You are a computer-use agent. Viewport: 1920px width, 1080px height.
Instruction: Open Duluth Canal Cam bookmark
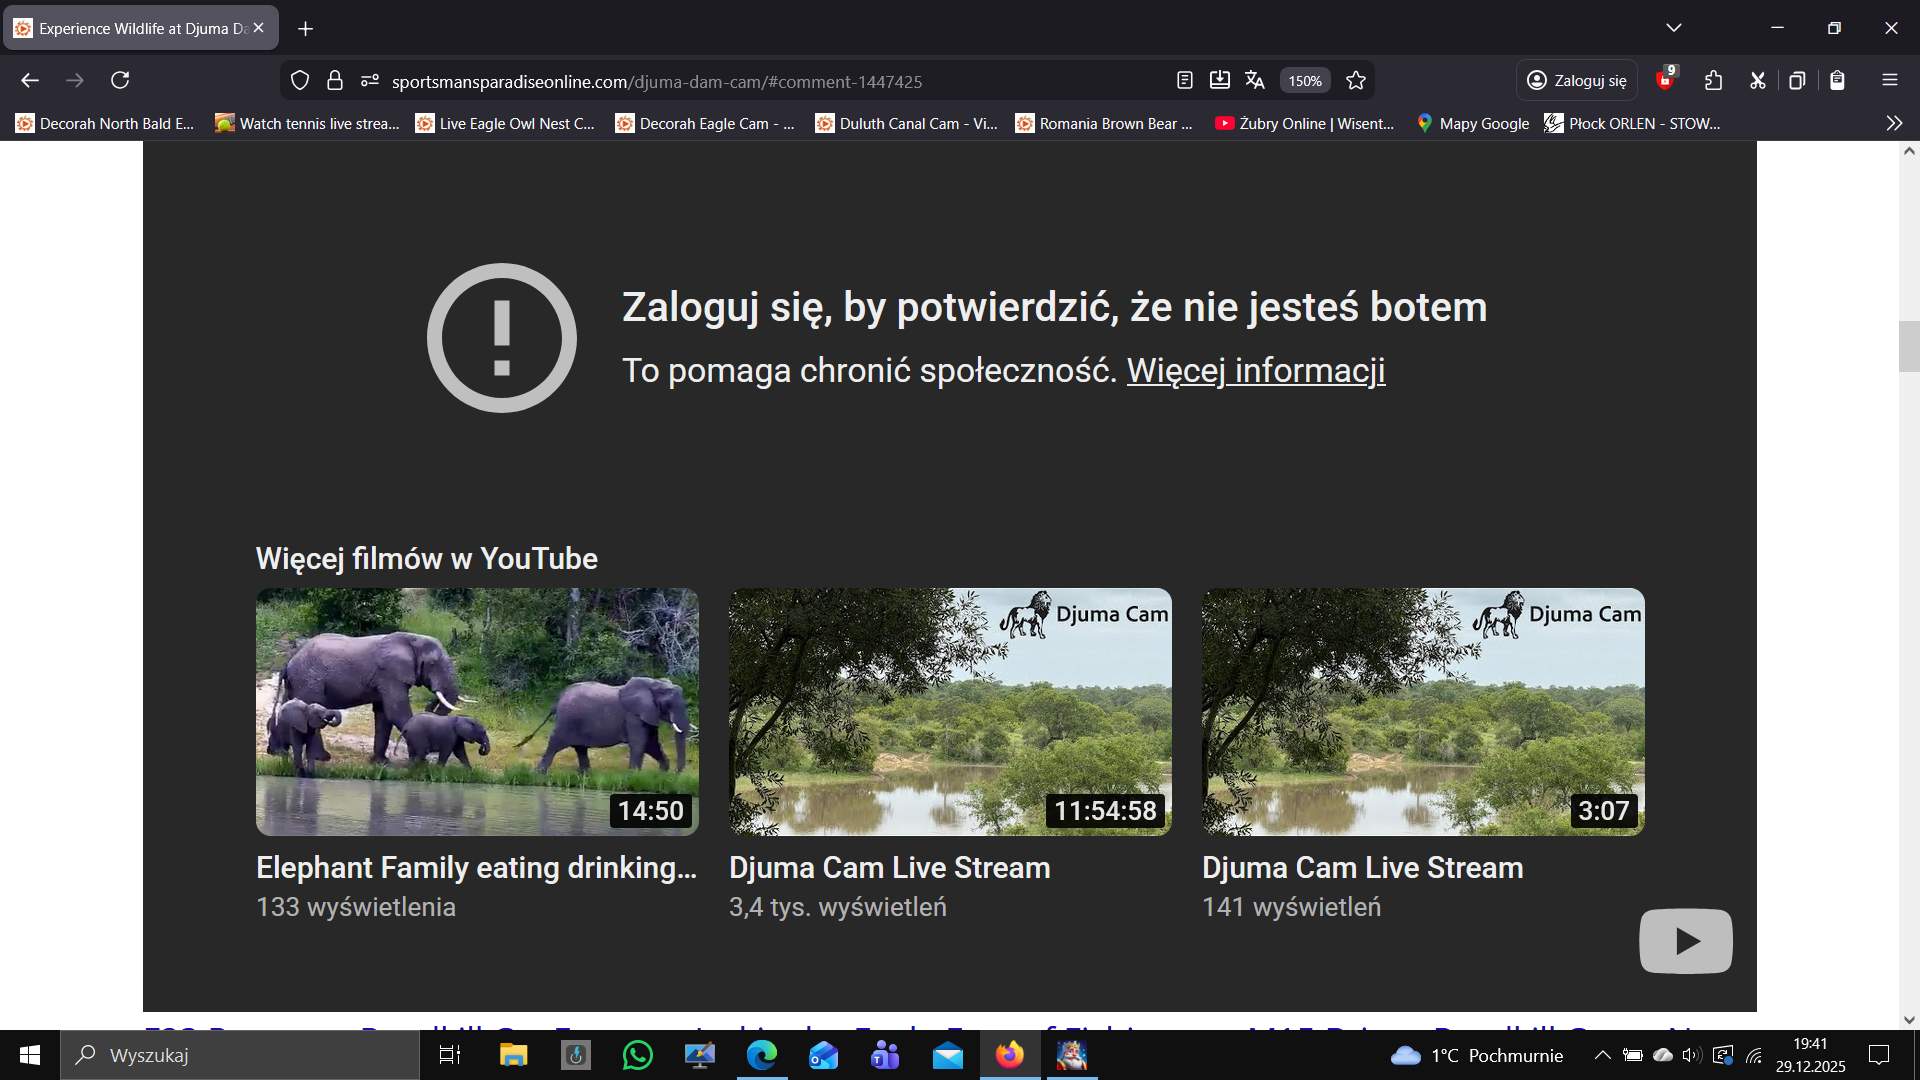click(906, 123)
